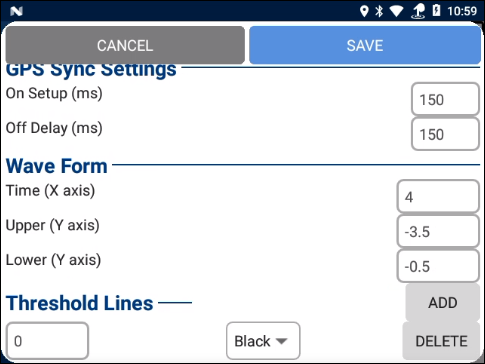Open the Black color dropdown

263,341
